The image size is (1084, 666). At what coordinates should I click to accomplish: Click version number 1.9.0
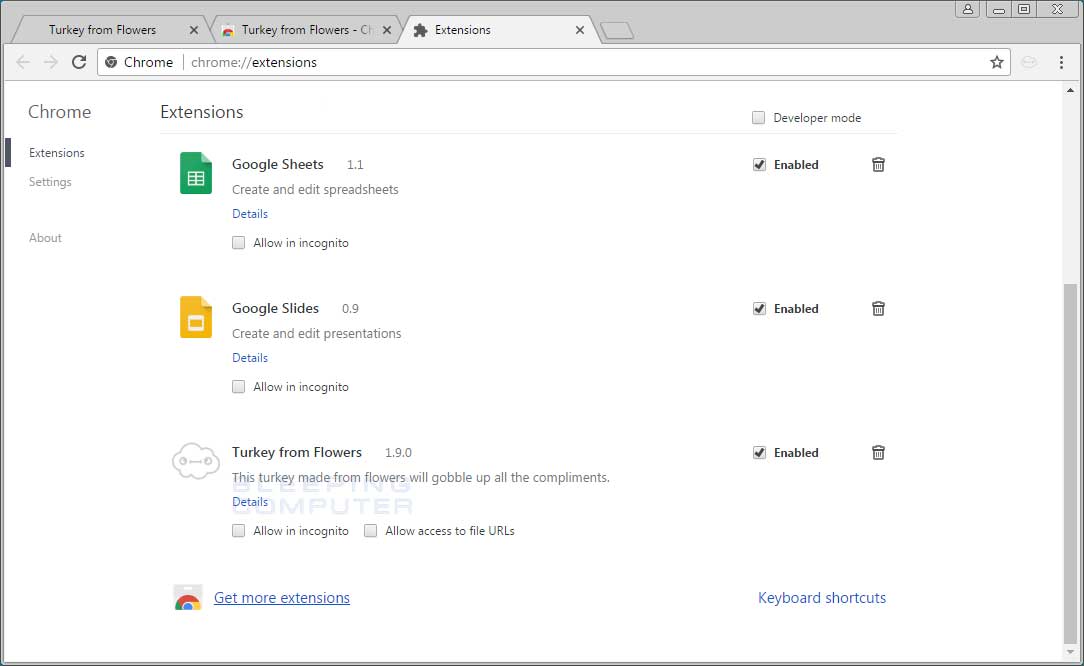click(398, 453)
